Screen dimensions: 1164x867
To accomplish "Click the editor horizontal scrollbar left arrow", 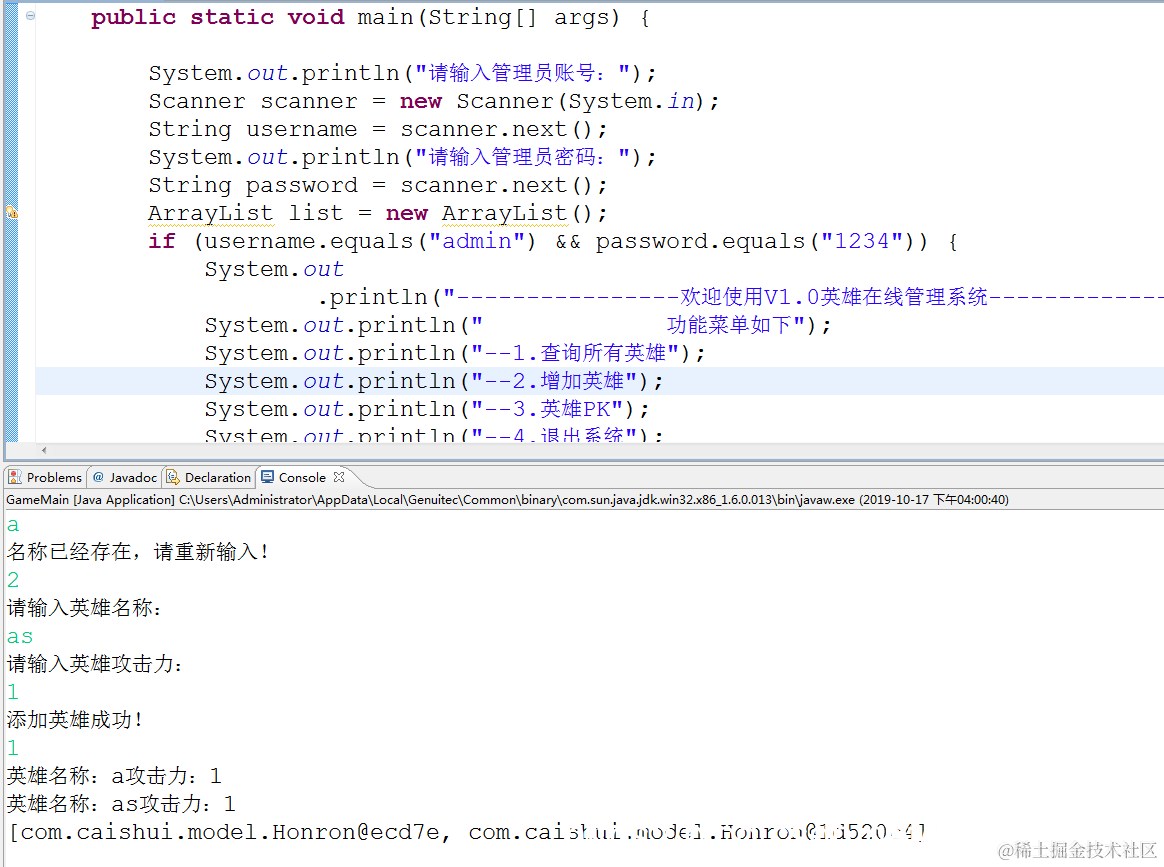I will point(45,450).
